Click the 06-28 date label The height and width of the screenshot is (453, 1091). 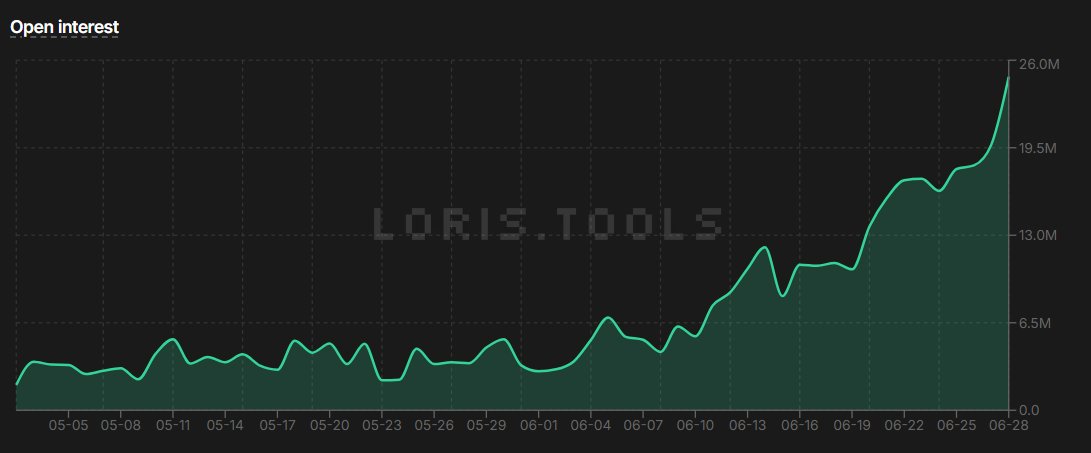click(1009, 424)
